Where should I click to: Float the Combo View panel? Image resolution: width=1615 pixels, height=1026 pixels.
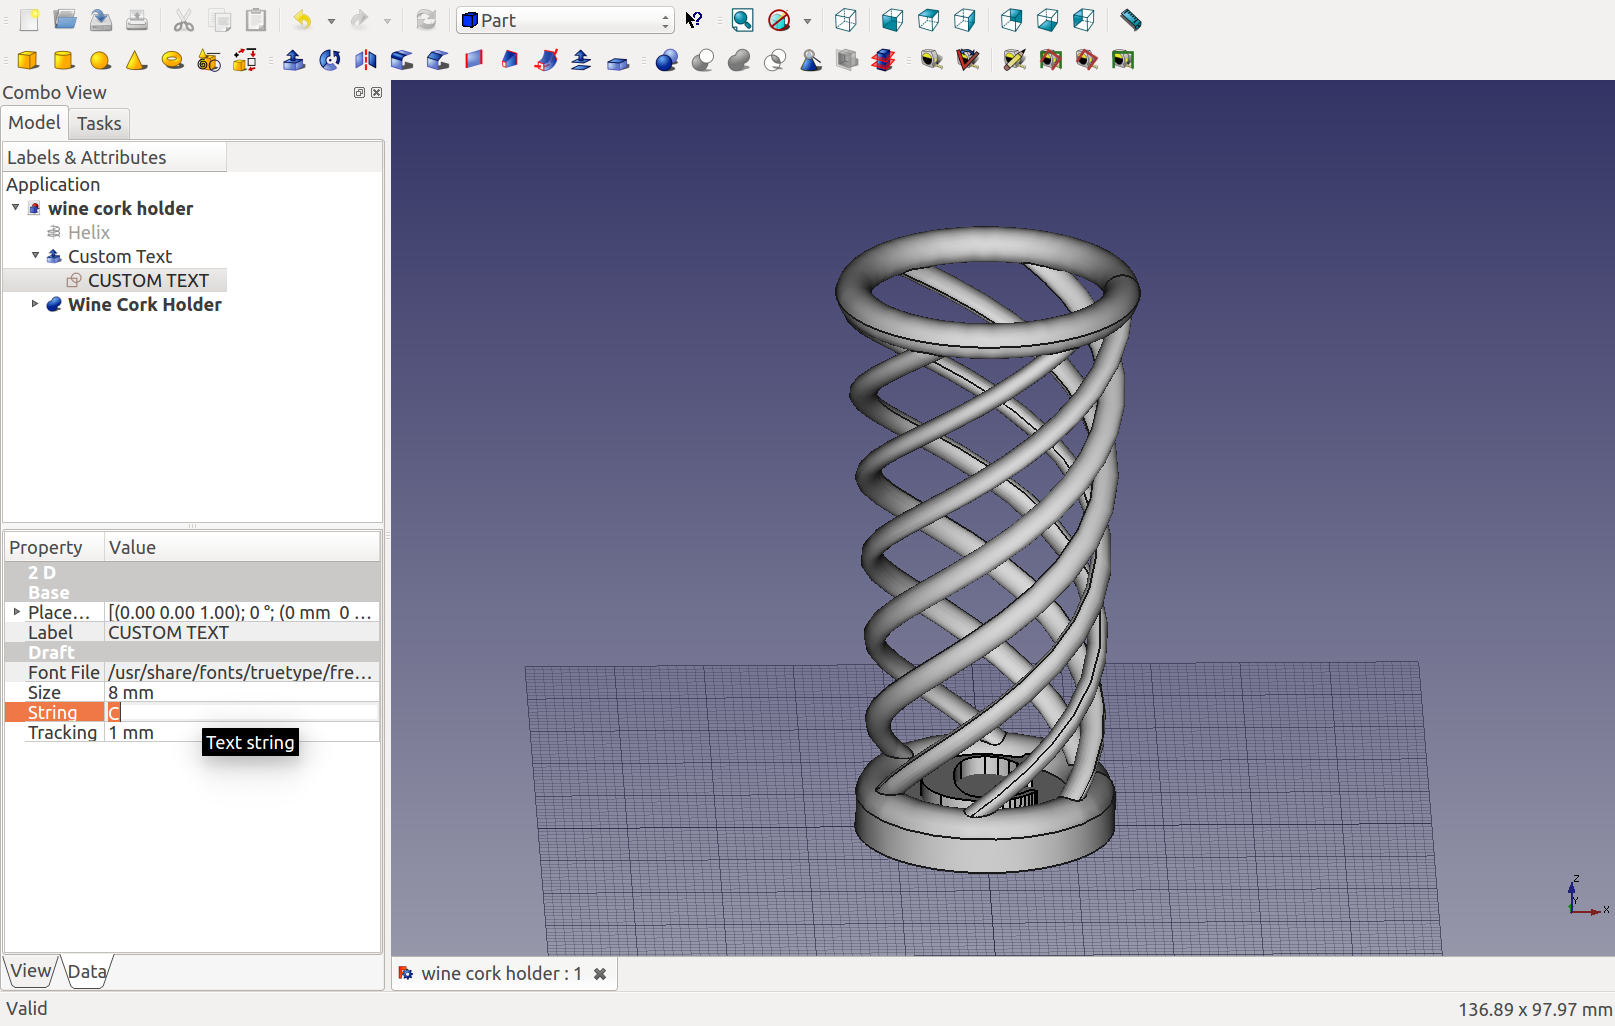click(x=359, y=92)
